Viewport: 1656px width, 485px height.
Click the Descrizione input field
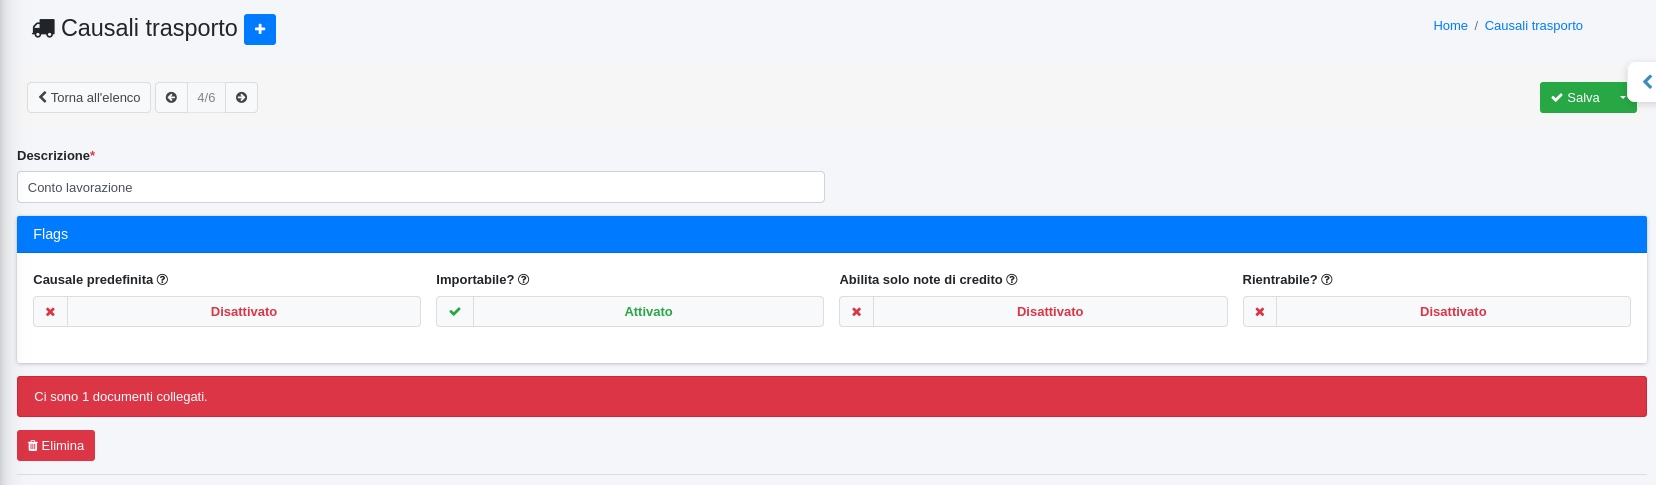click(420, 187)
